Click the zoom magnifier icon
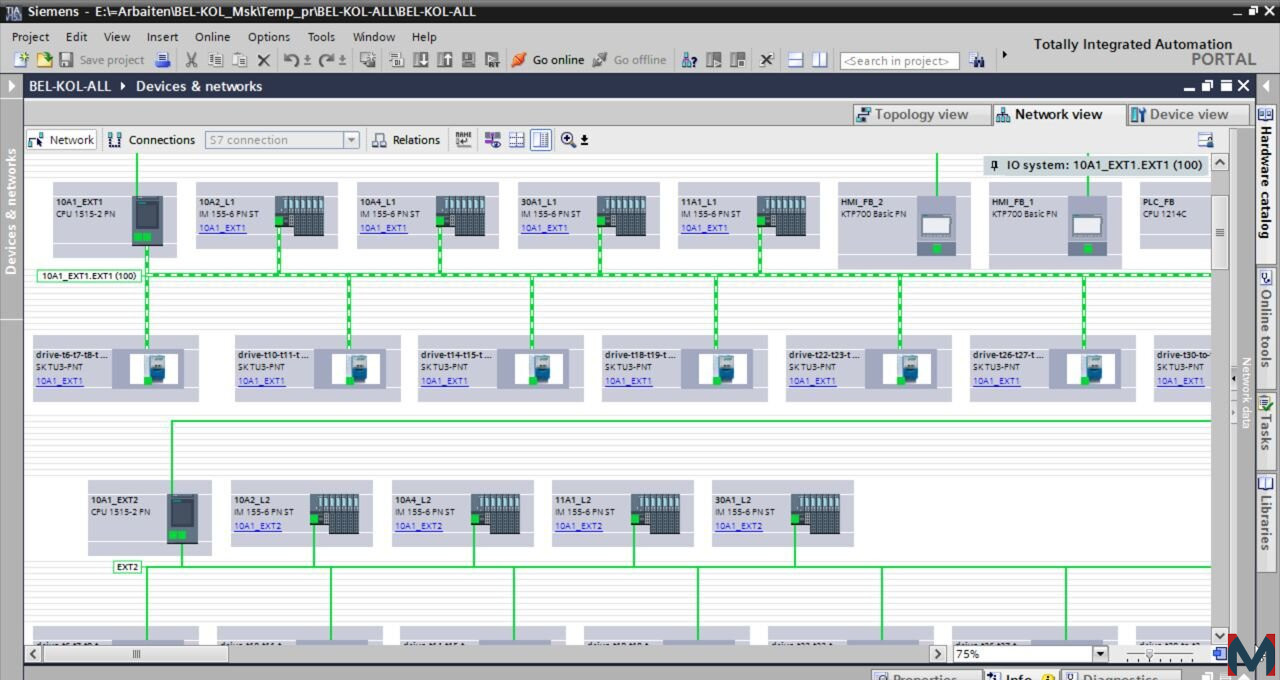 coord(568,140)
